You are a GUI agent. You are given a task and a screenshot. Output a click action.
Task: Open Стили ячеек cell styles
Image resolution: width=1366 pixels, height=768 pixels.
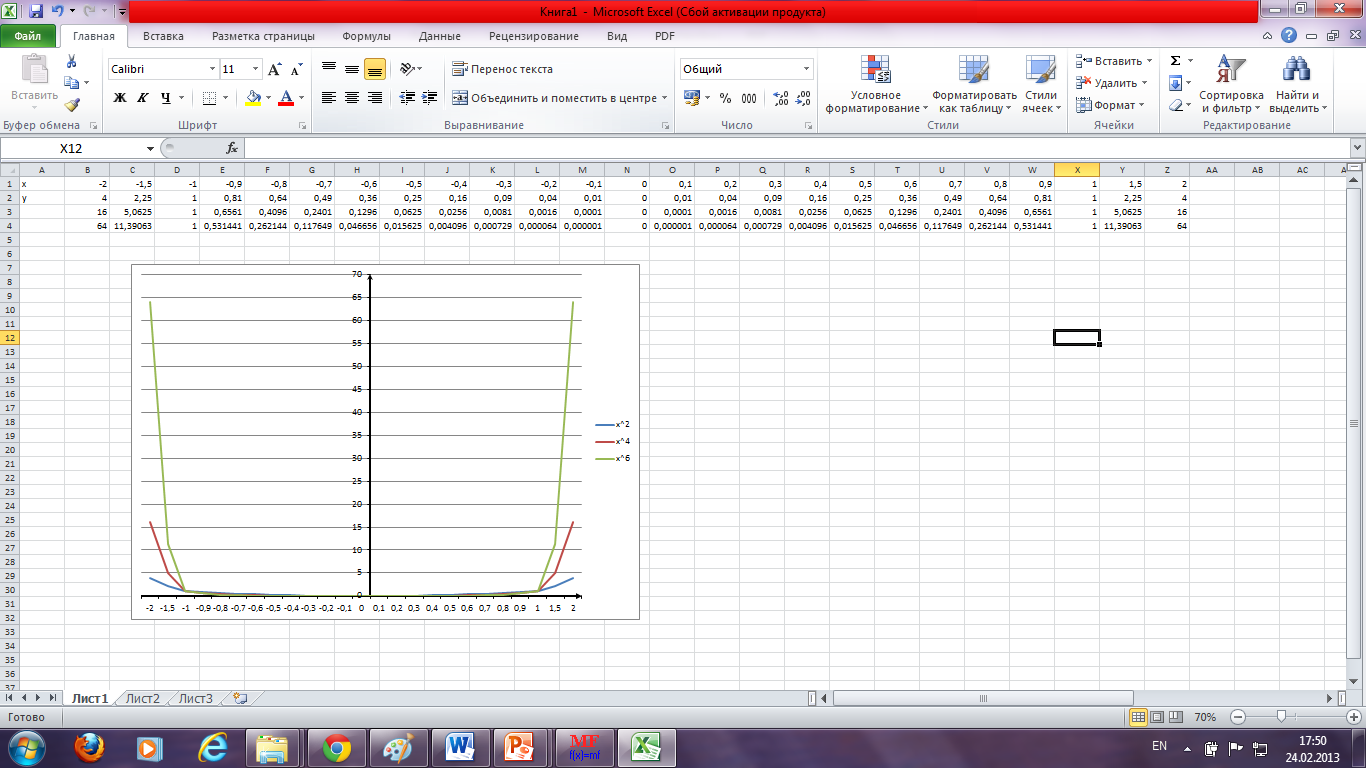[x=1041, y=84]
